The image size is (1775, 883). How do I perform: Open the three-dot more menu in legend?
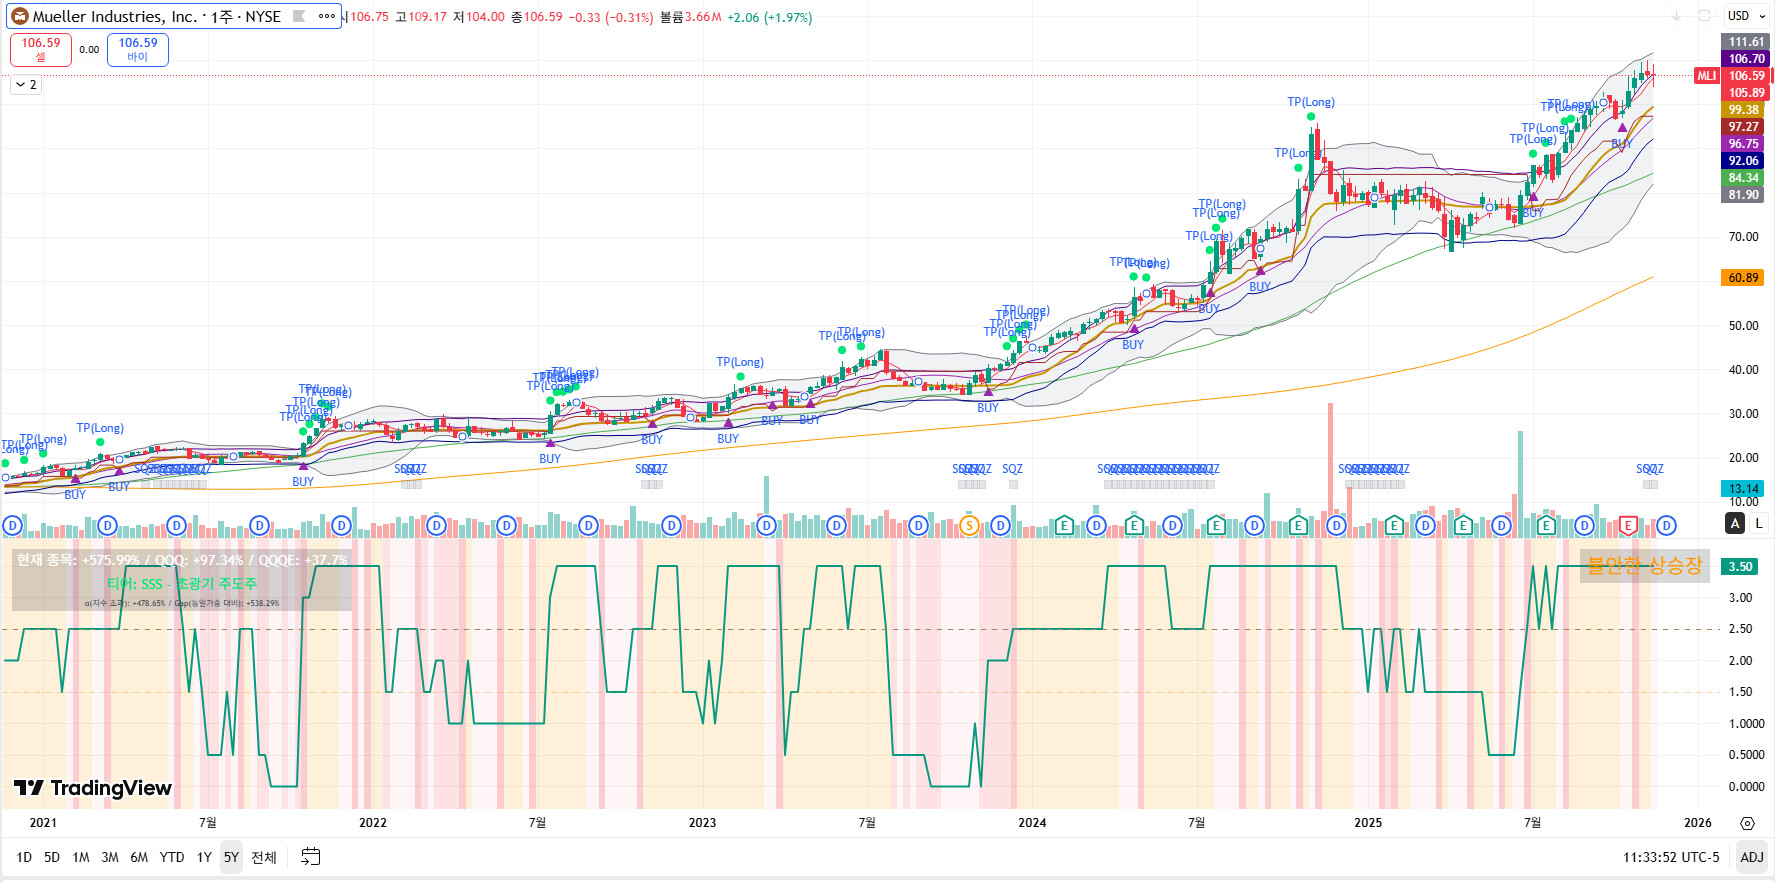click(327, 16)
